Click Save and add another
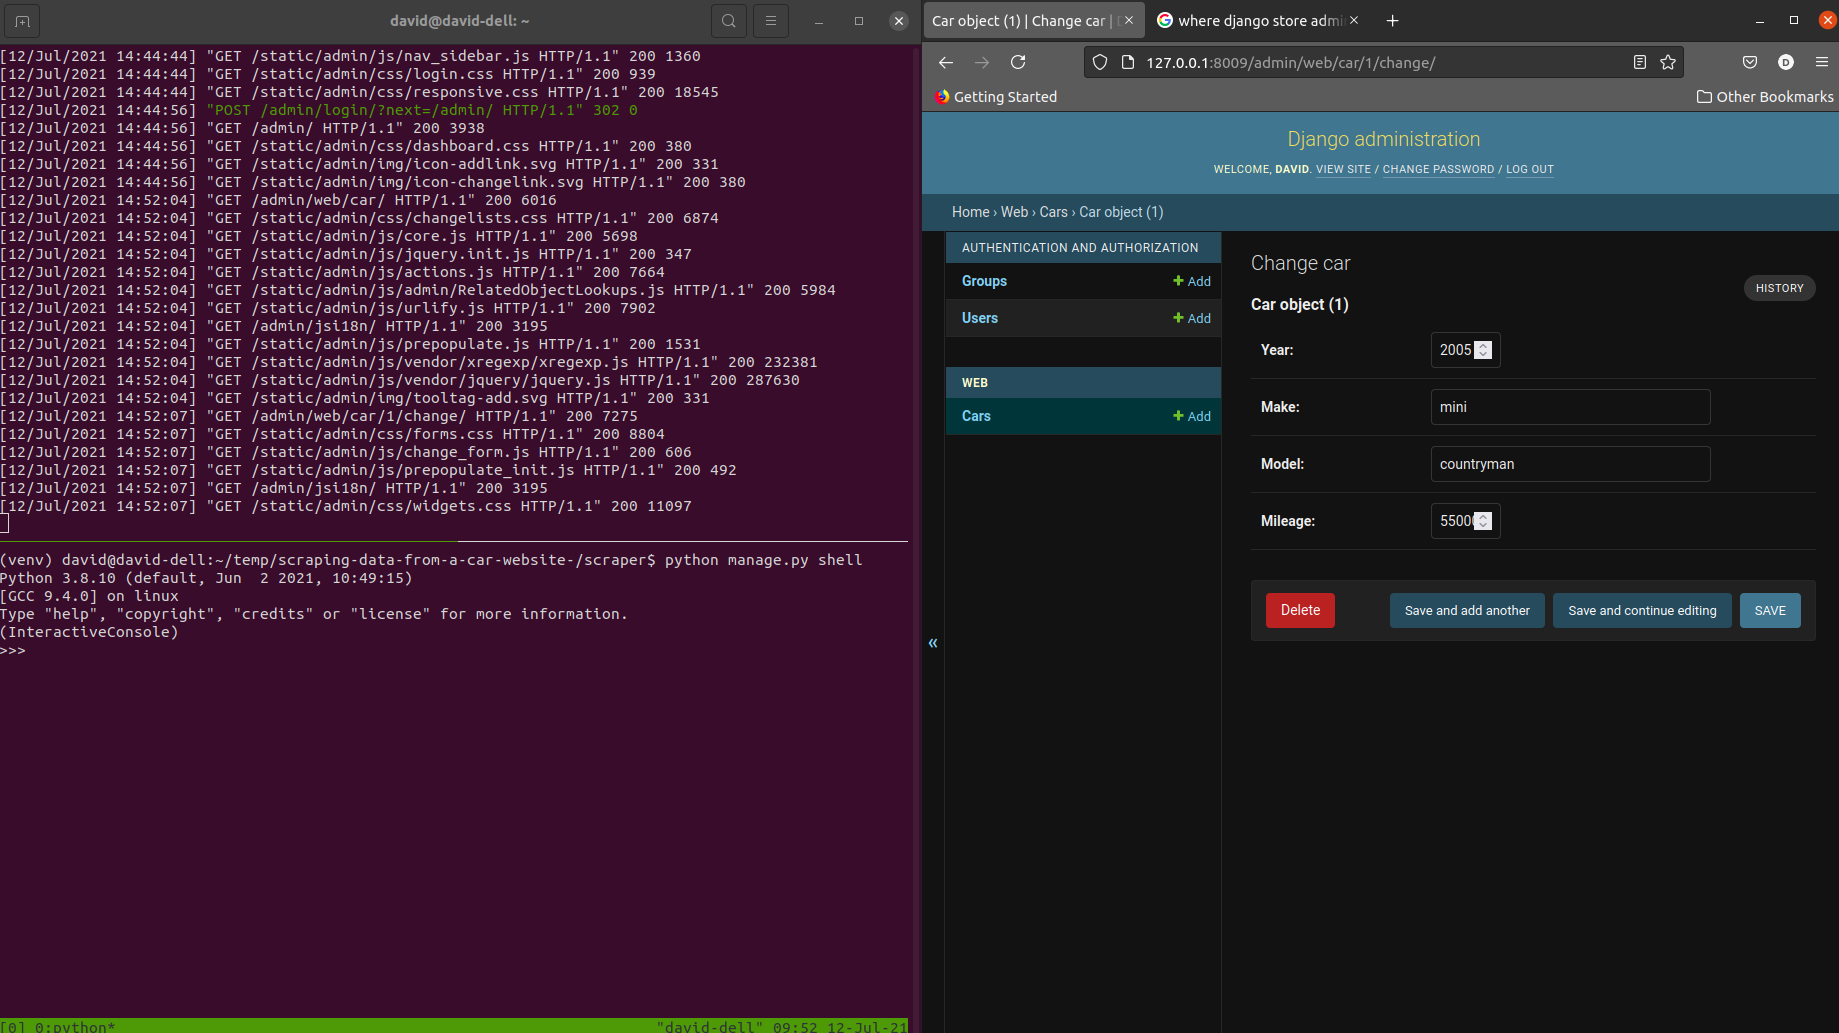This screenshot has width=1839, height=1033. click(x=1466, y=610)
